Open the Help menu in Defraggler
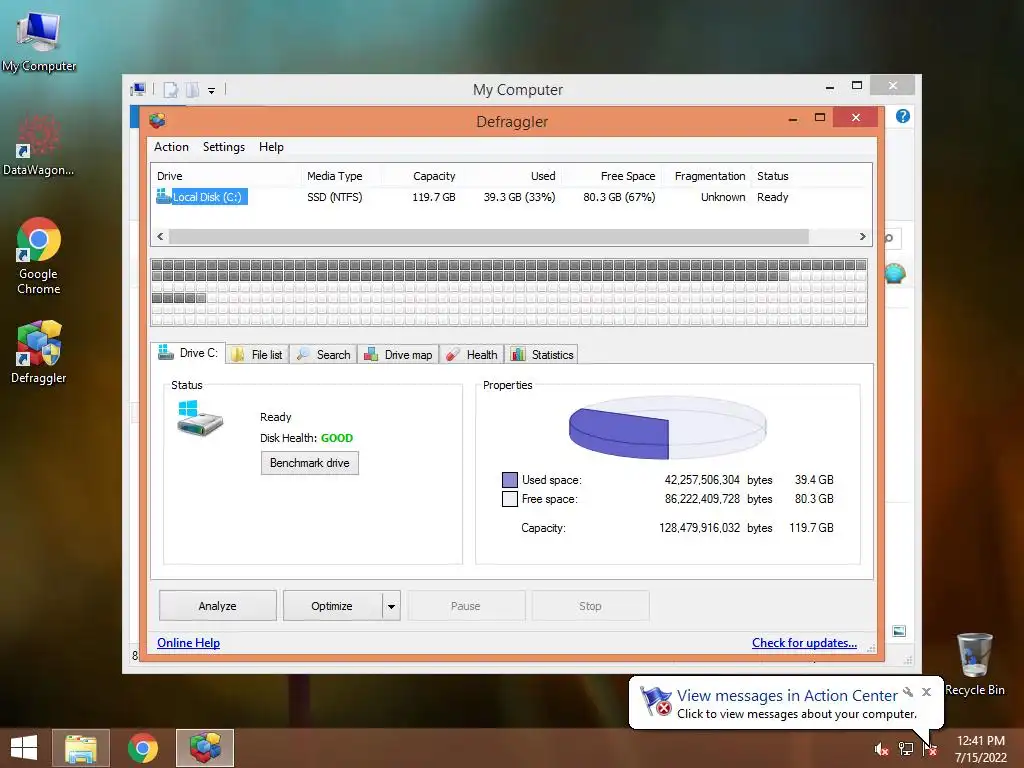1024x768 pixels. tap(271, 147)
